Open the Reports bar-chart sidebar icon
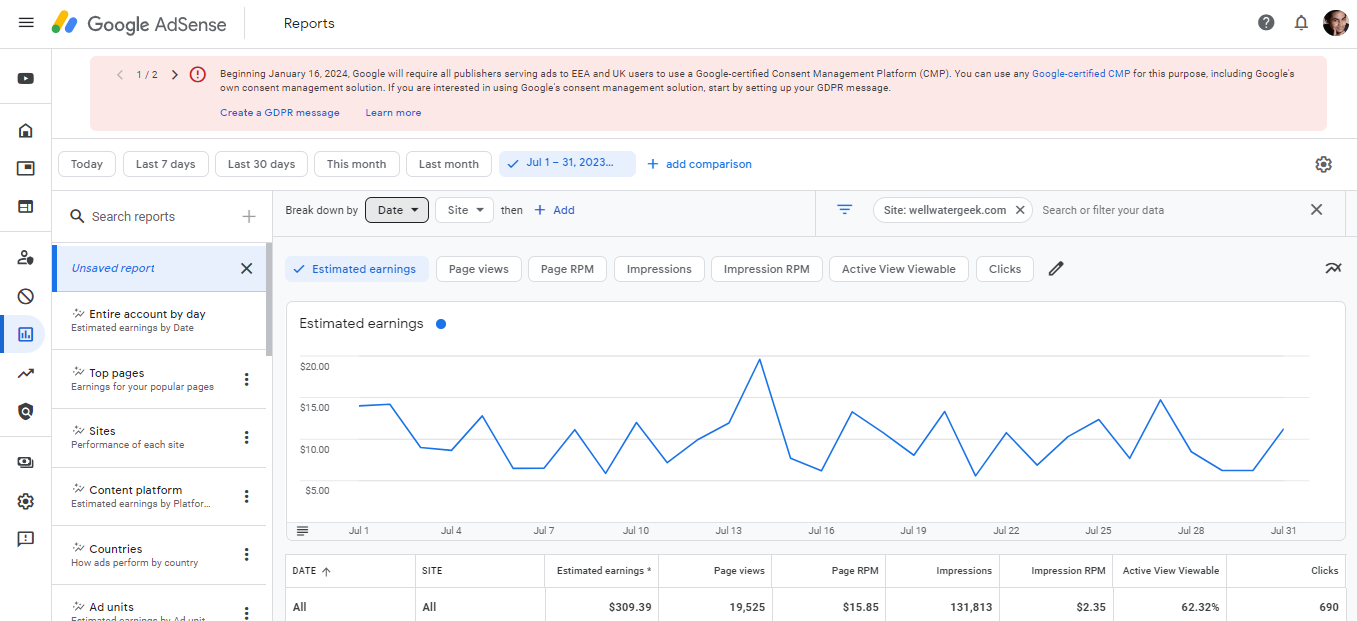1357x621 pixels. 26,334
